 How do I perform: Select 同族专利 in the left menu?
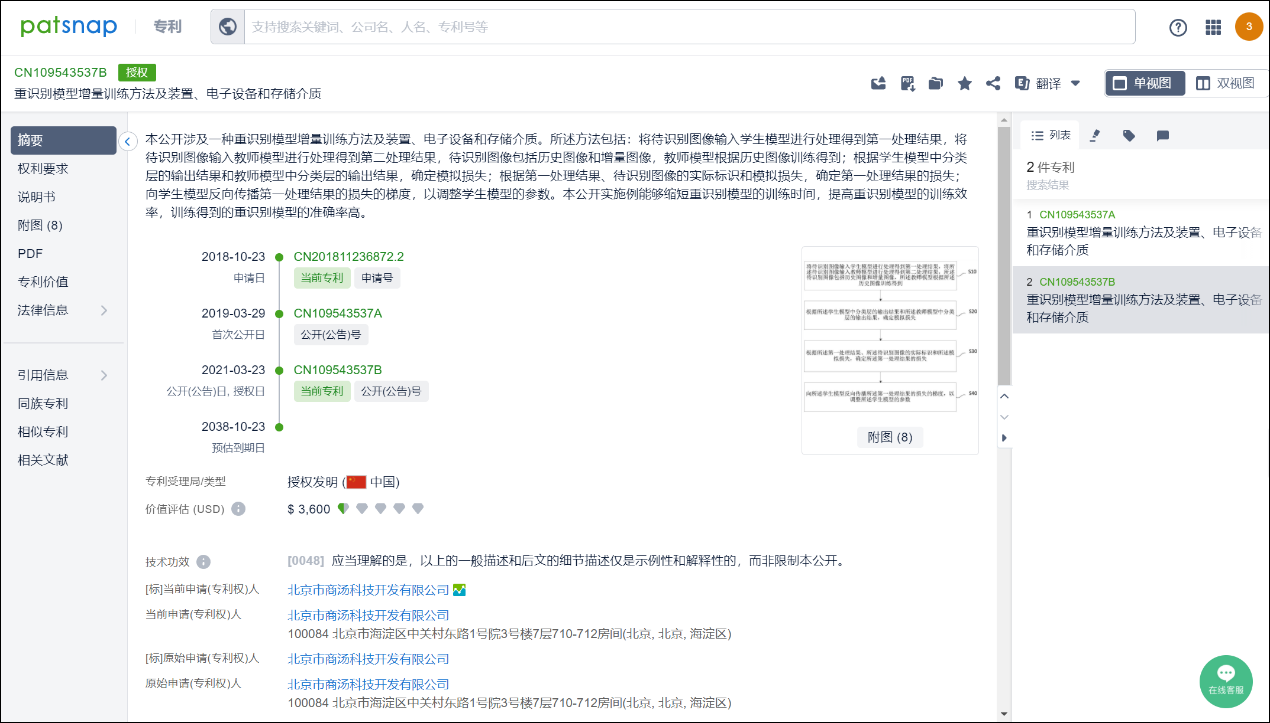pyautogui.click(x=43, y=404)
